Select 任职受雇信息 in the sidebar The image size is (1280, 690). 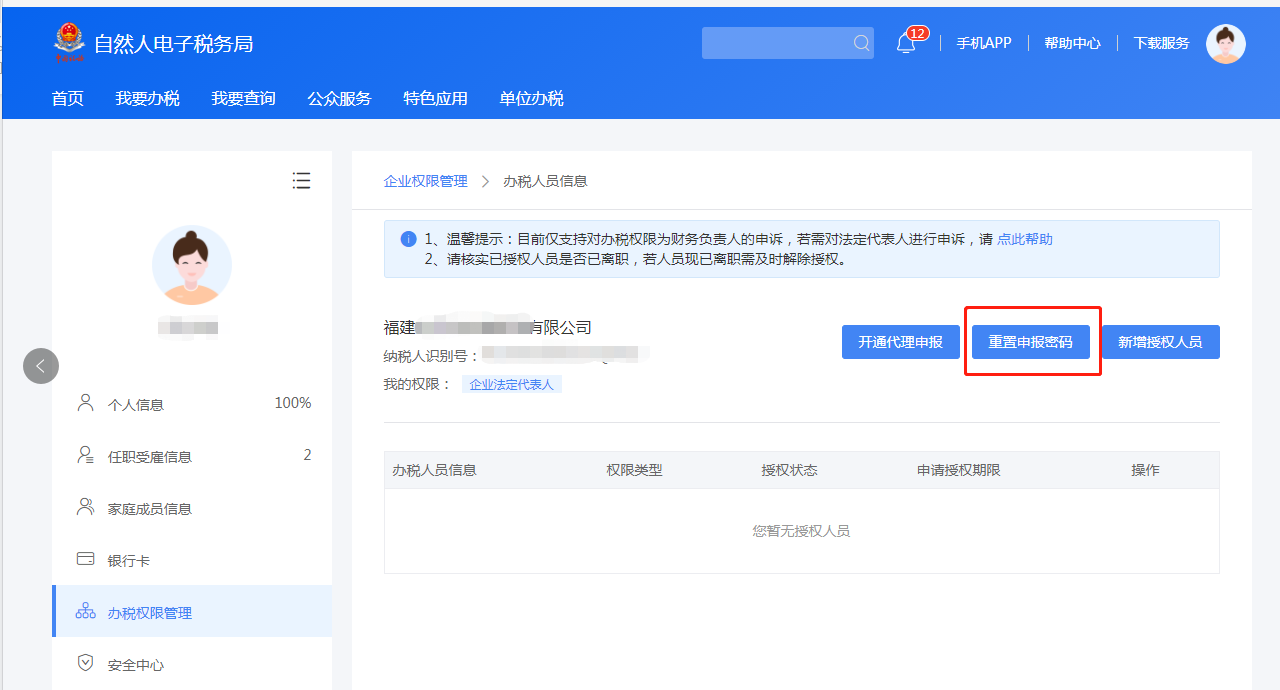pyautogui.click(x=150, y=457)
